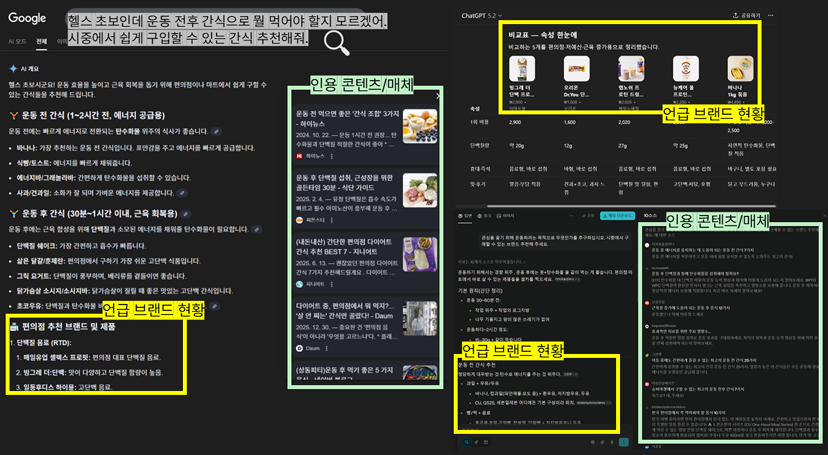Select the 빙그레 더단백 product image

(520, 70)
